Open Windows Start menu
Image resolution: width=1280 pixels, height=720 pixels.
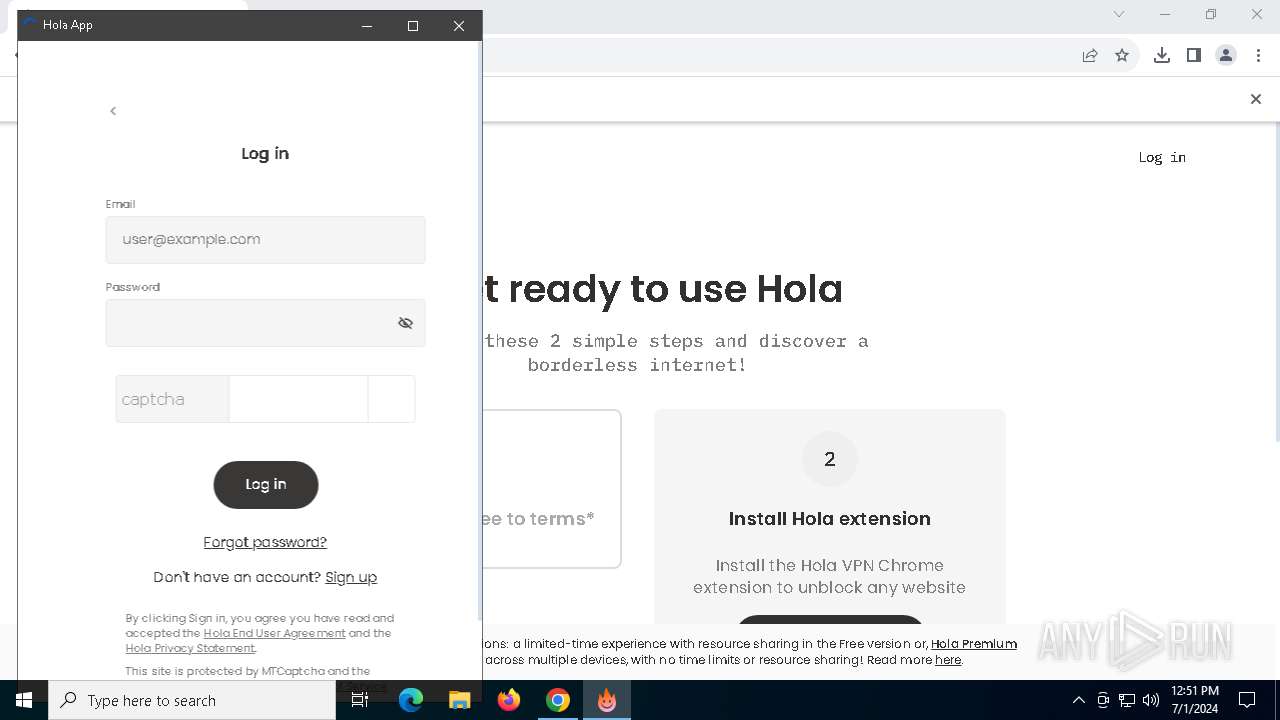(24, 700)
